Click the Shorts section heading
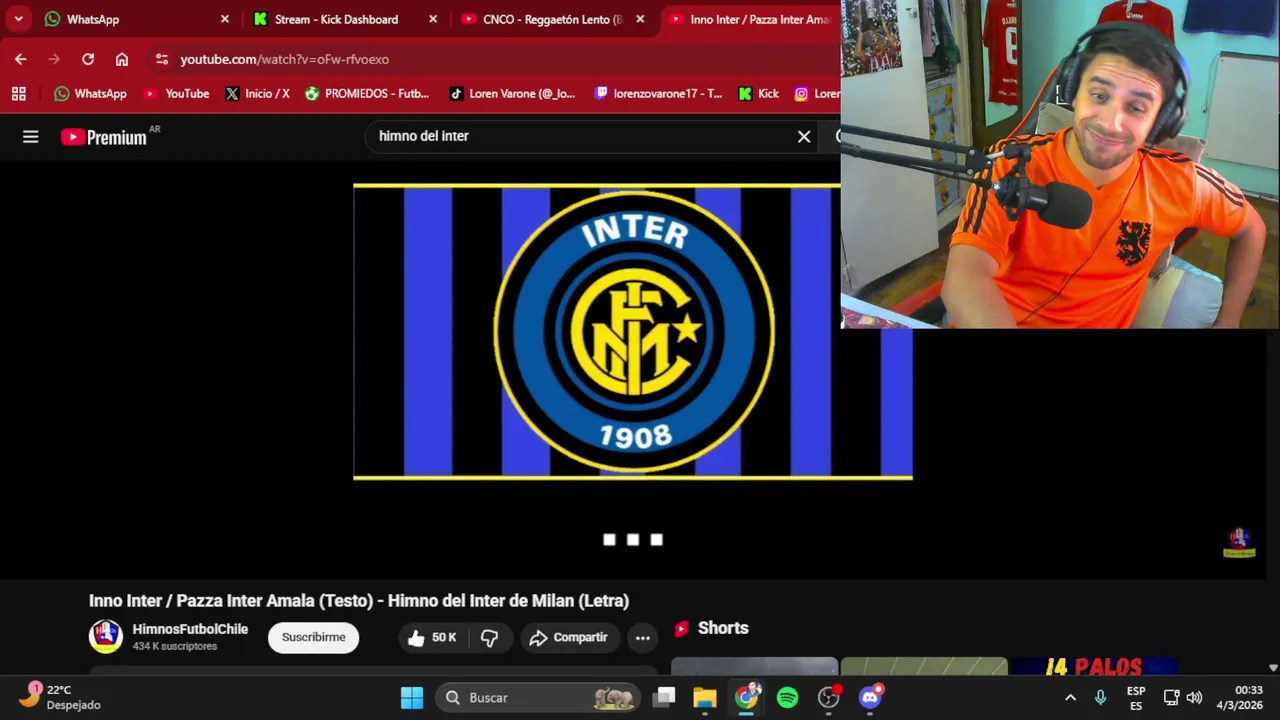This screenshot has width=1280, height=720. pos(723,628)
